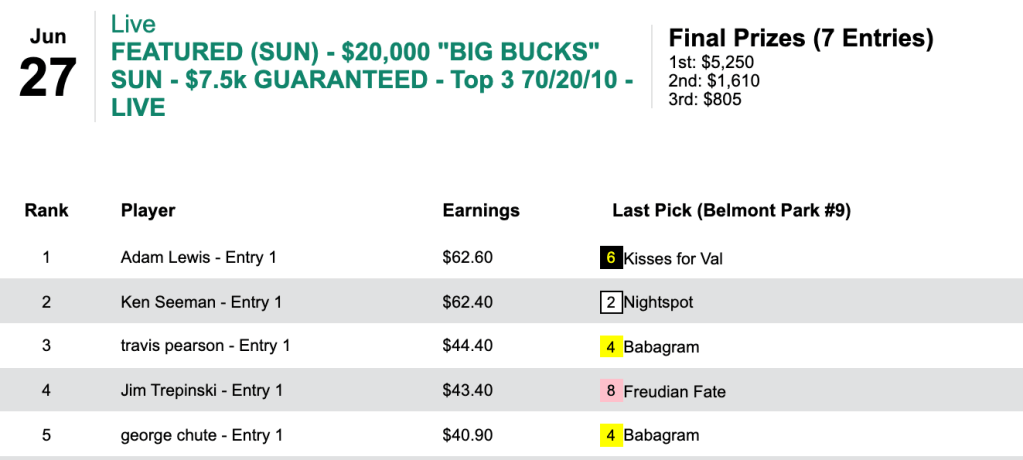The width and height of the screenshot is (1023, 460).
Task: Click the Live status label
Action: coord(134,23)
